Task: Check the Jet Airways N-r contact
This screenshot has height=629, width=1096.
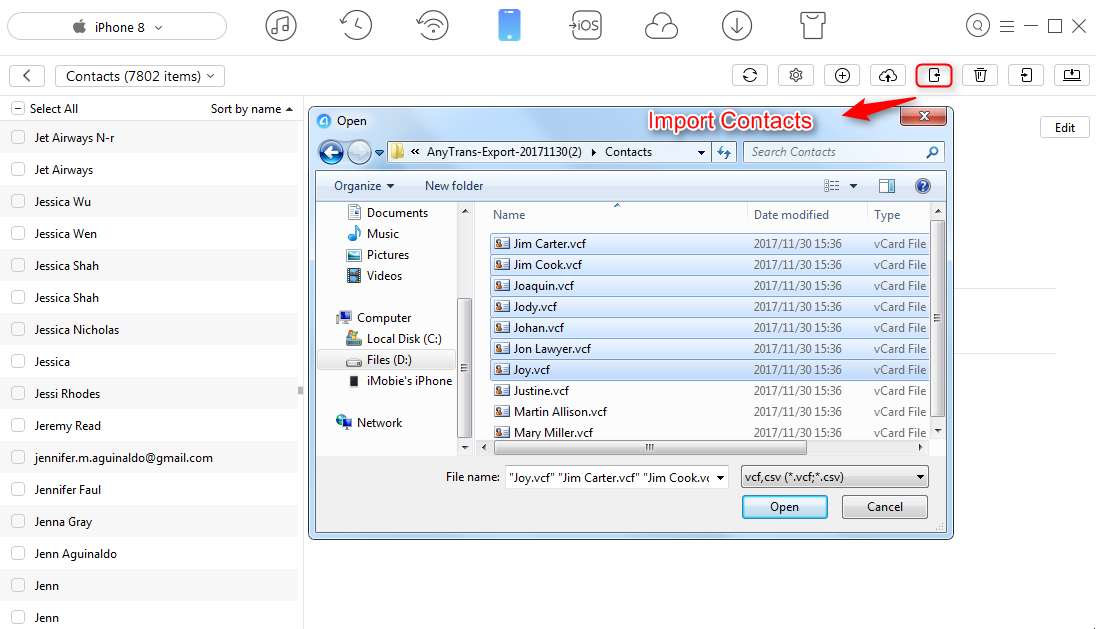Action: click(x=18, y=138)
